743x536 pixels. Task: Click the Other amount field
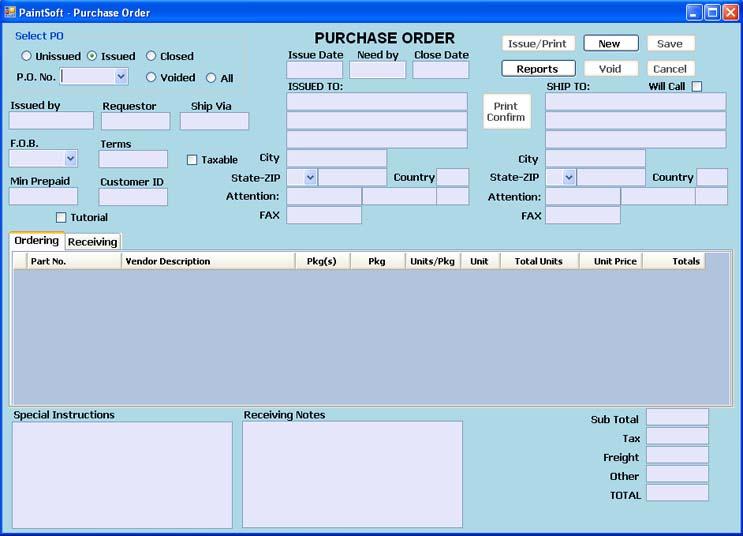pos(677,474)
